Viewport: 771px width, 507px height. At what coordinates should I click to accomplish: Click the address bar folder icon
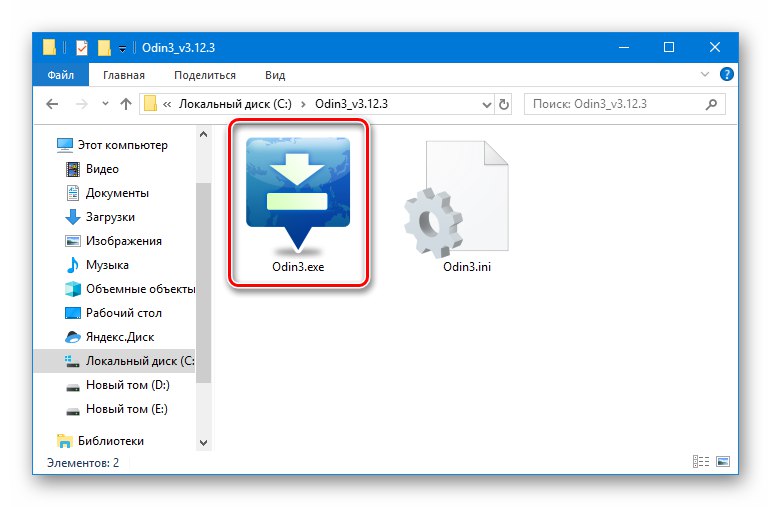coord(150,104)
